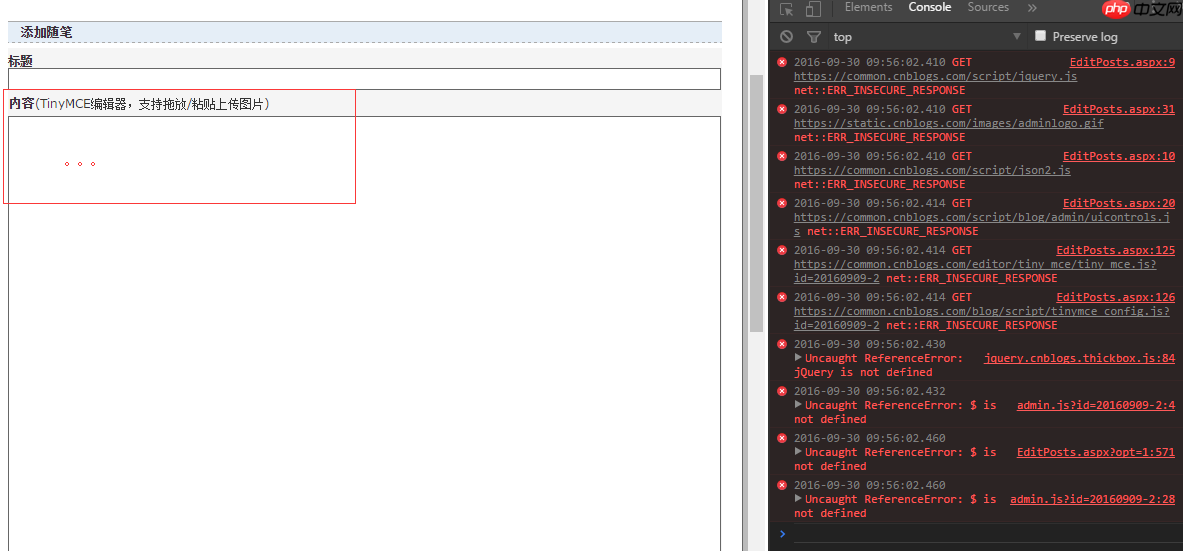Open the jquery.cnblogs.thickbox.js:84 link

1079,358
